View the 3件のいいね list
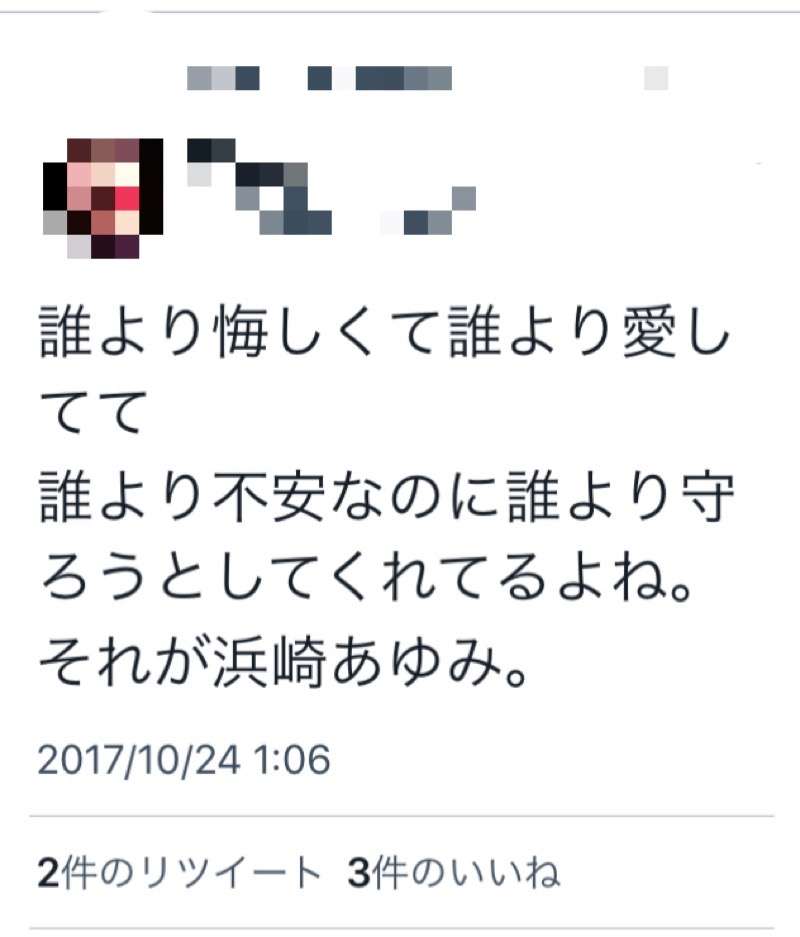800x937 pixels. tap(454, 873)
